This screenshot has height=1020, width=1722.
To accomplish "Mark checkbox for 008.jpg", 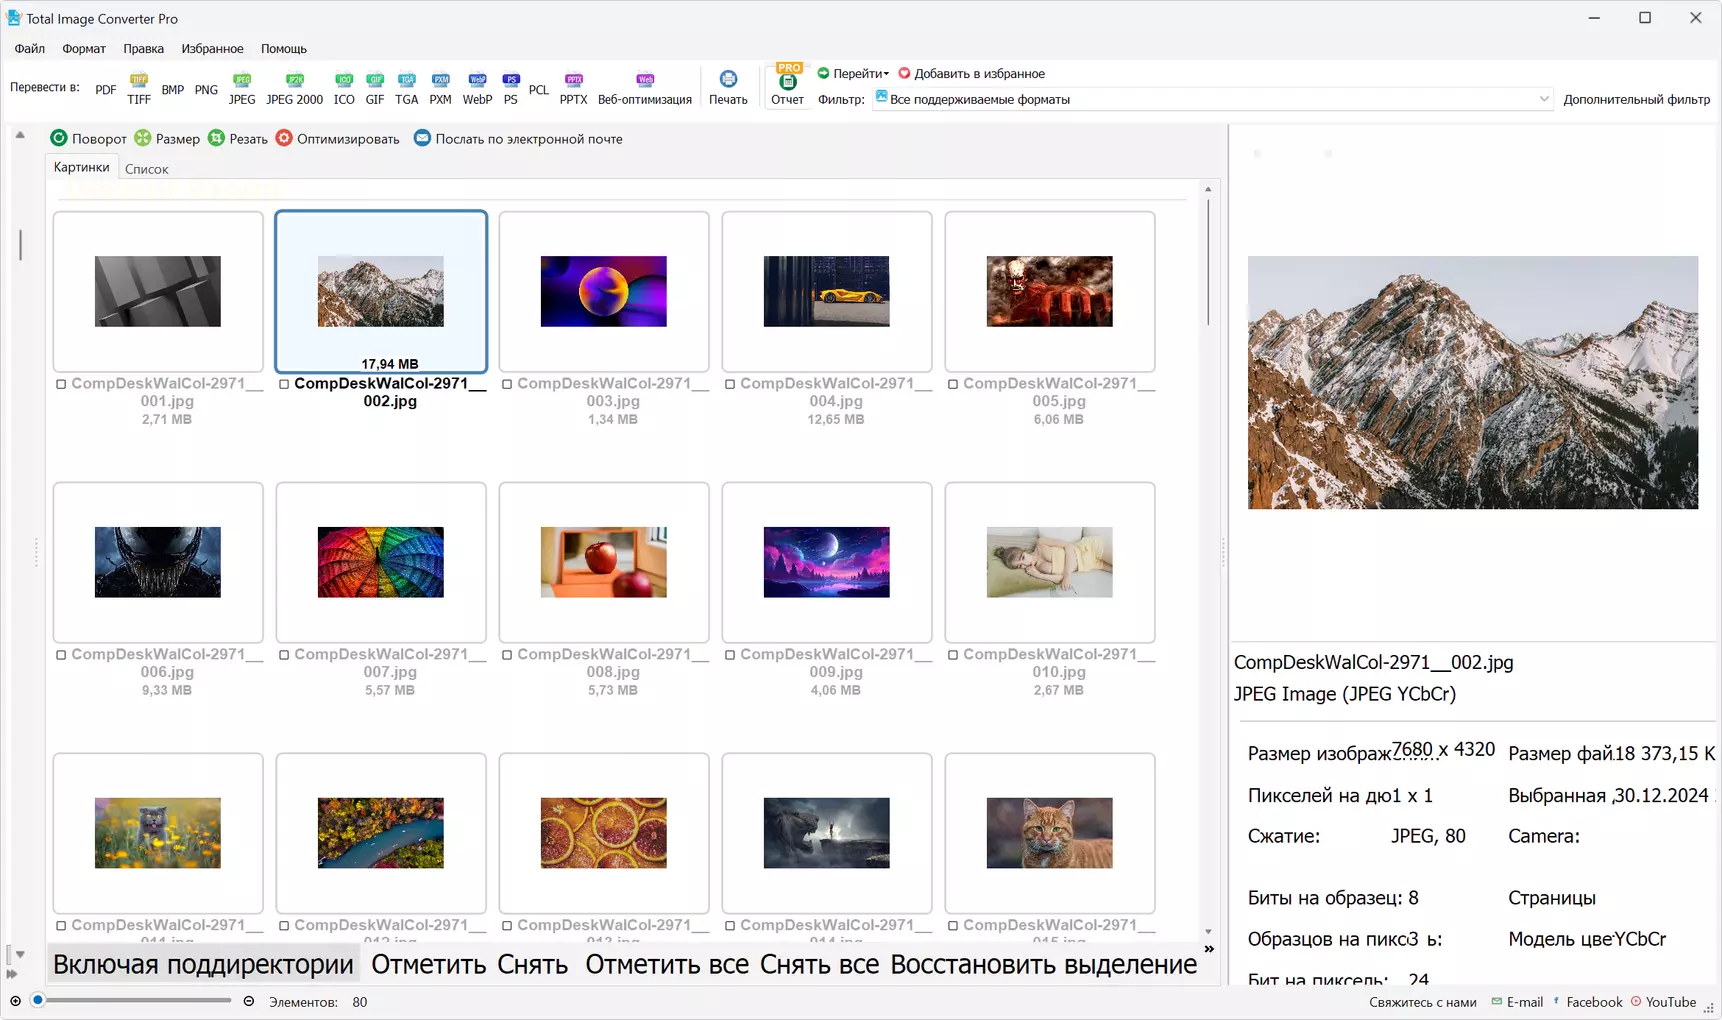I will tap(507, 655).
